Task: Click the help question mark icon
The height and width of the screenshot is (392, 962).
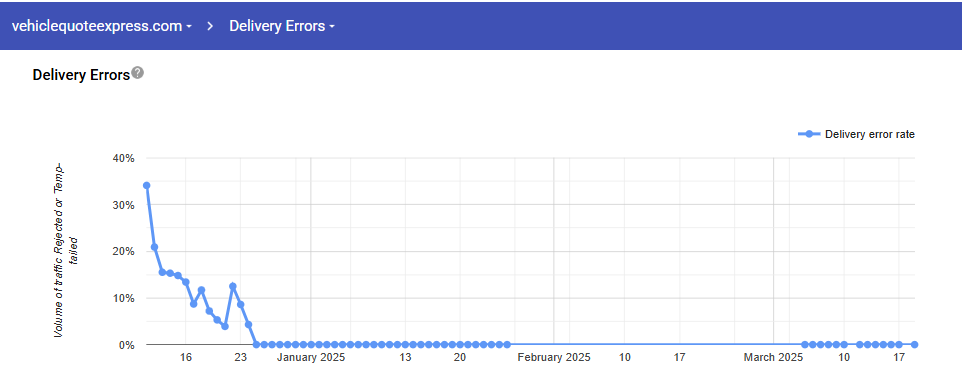Action: pos(138,73)
